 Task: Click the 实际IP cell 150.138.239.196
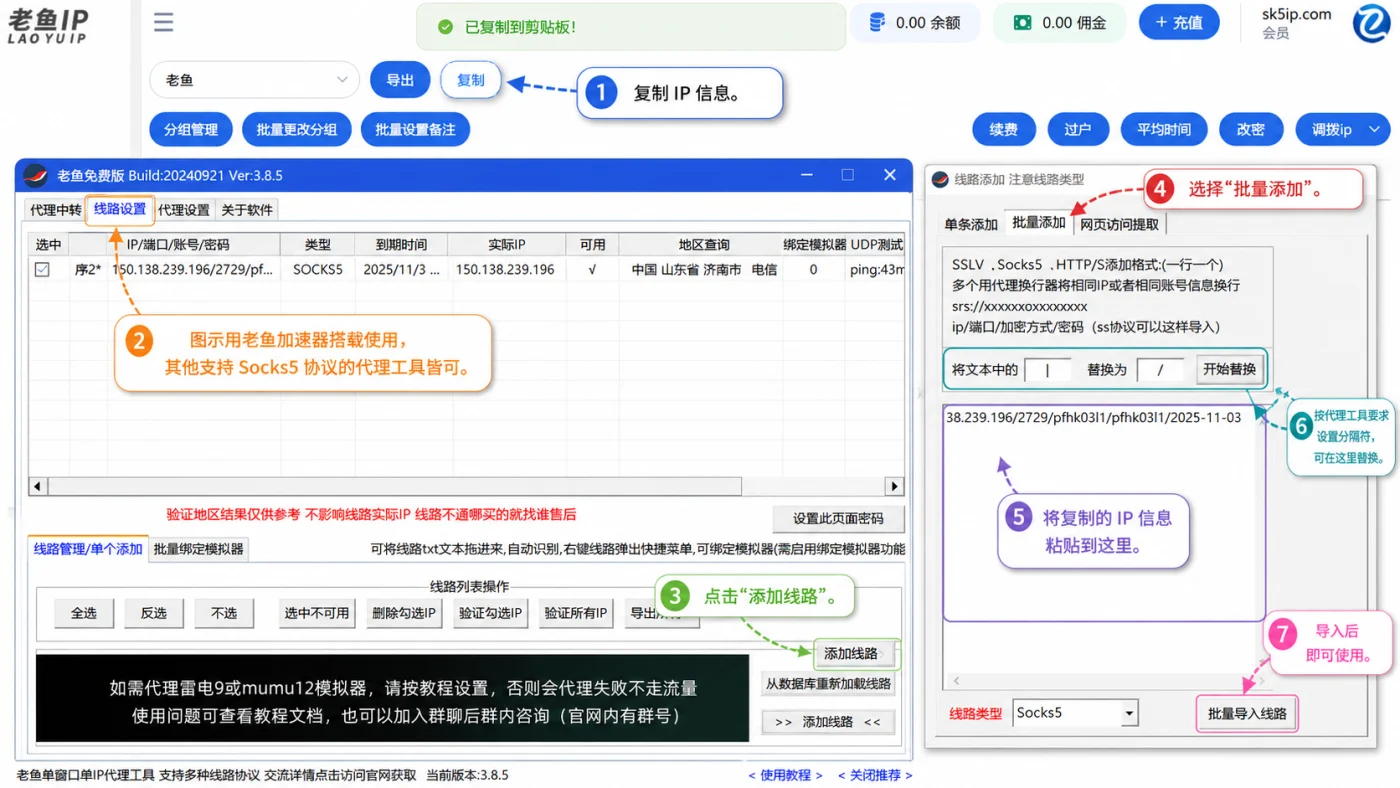(505, 270)
